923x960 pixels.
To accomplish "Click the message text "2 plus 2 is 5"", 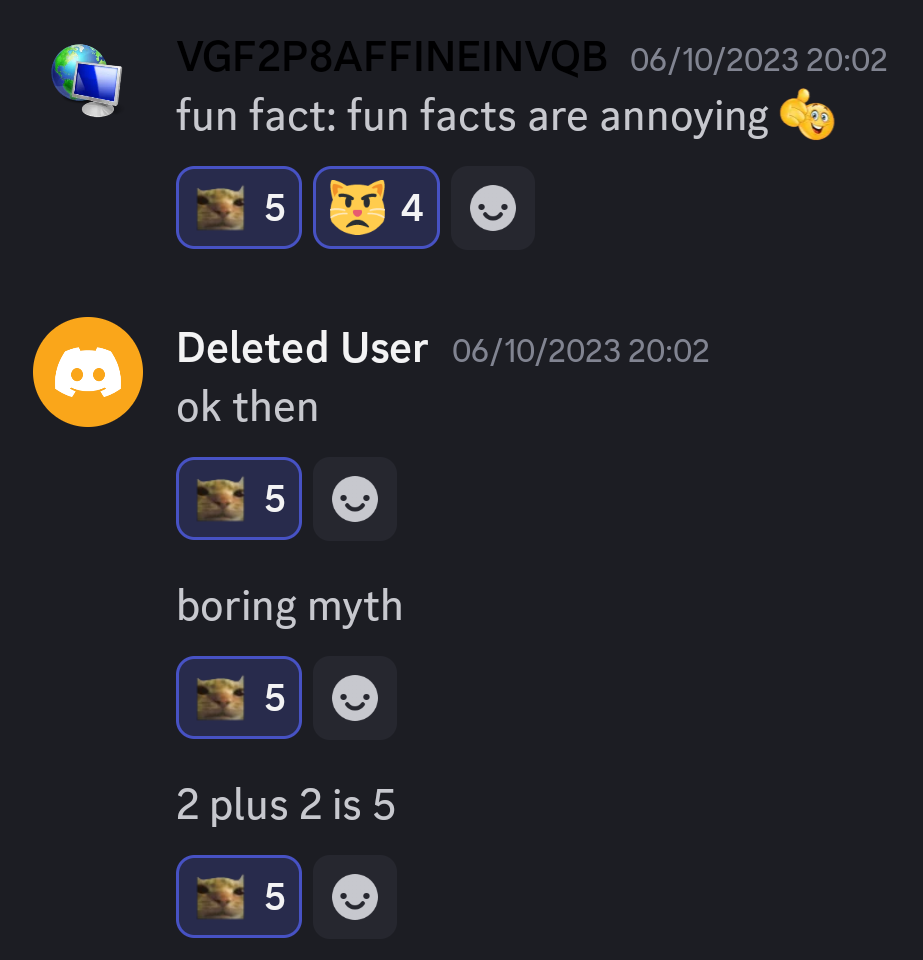I will [286, 805].
